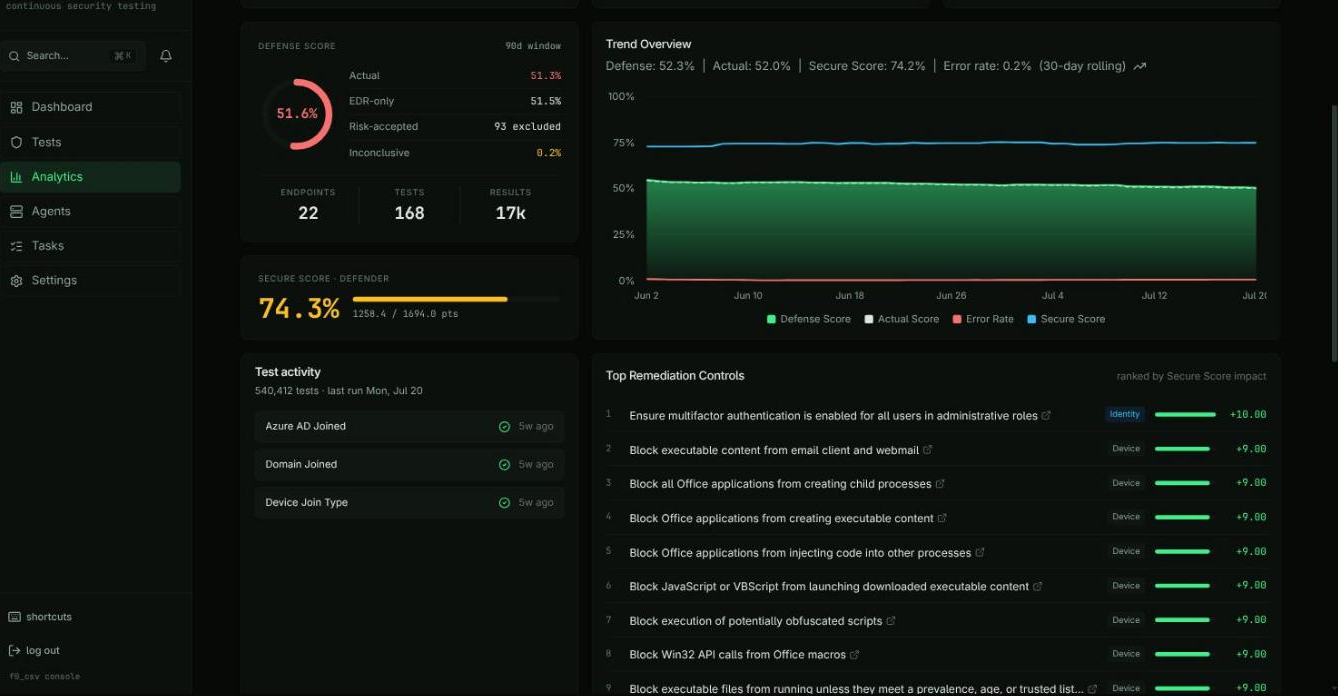Open external link for creating executable content control
Image resolution: width=1338 pixels, height=696 pixels.
tap(942, 518)
